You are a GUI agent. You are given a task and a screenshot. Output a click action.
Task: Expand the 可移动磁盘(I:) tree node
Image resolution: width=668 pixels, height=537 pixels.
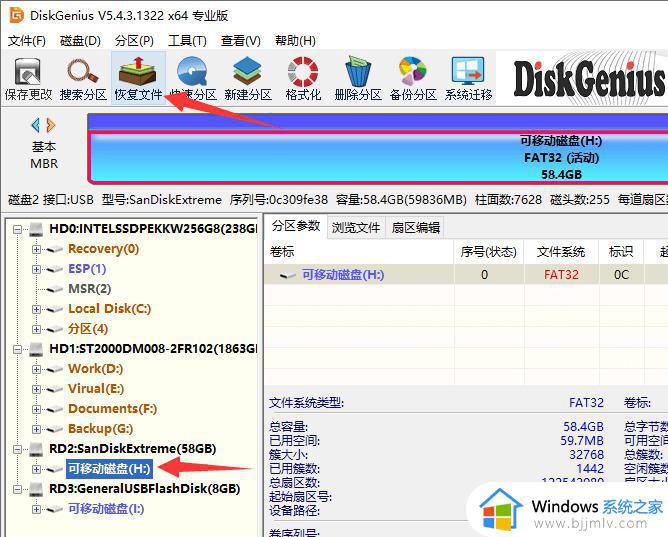click(x=36, y=509)
